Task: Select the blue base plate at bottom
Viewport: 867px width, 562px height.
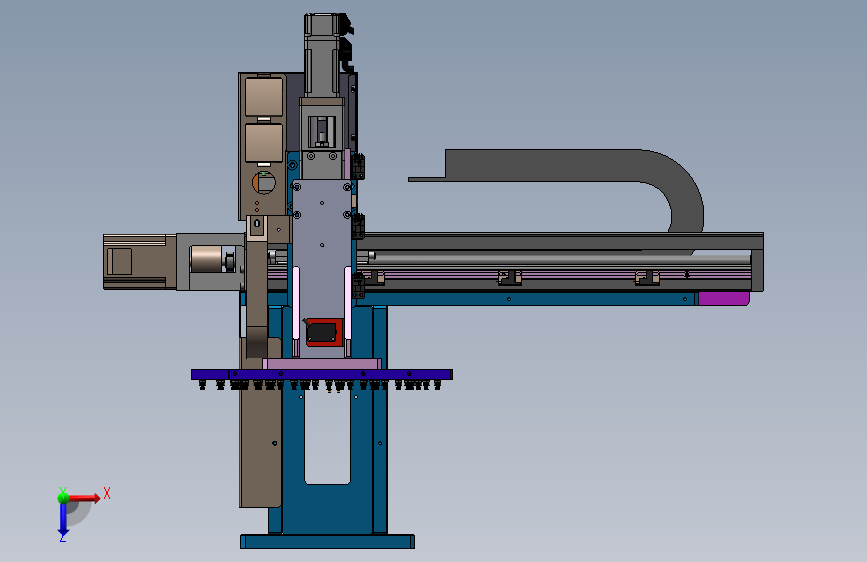Action: tap(327, 542)
